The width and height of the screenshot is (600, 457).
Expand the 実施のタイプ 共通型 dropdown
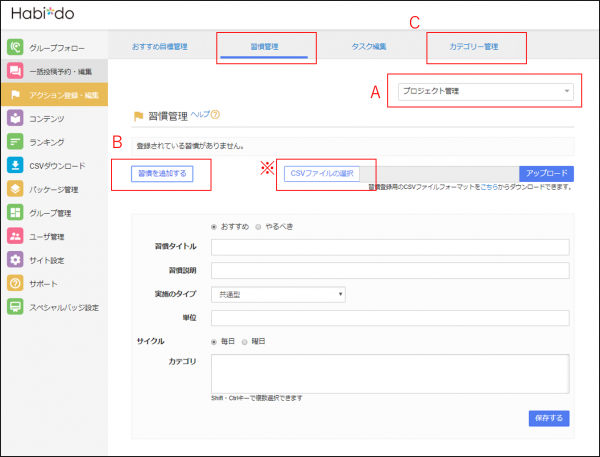(x=278, y=294)
